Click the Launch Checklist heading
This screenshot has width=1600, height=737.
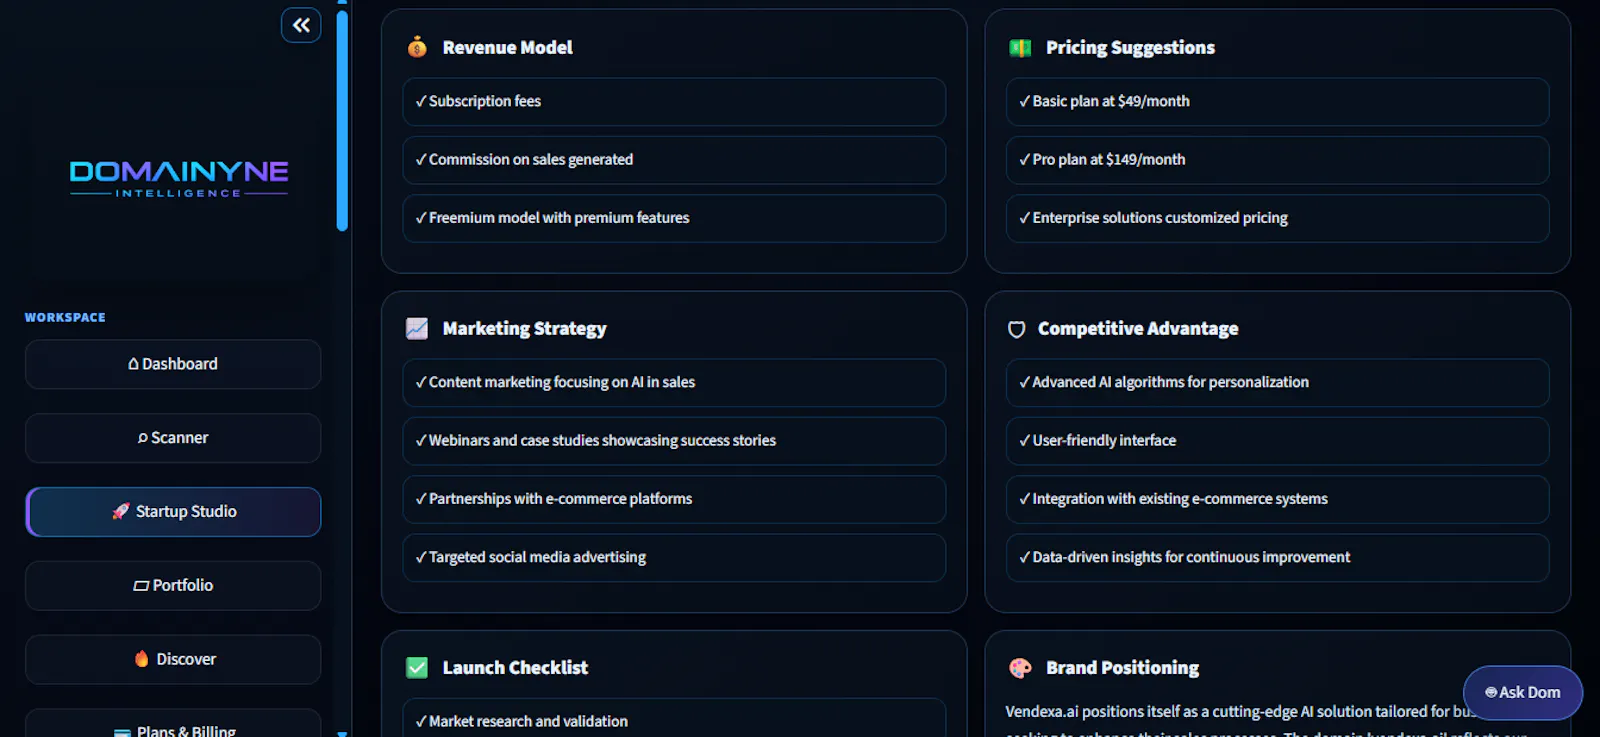[x=515, y=668]
